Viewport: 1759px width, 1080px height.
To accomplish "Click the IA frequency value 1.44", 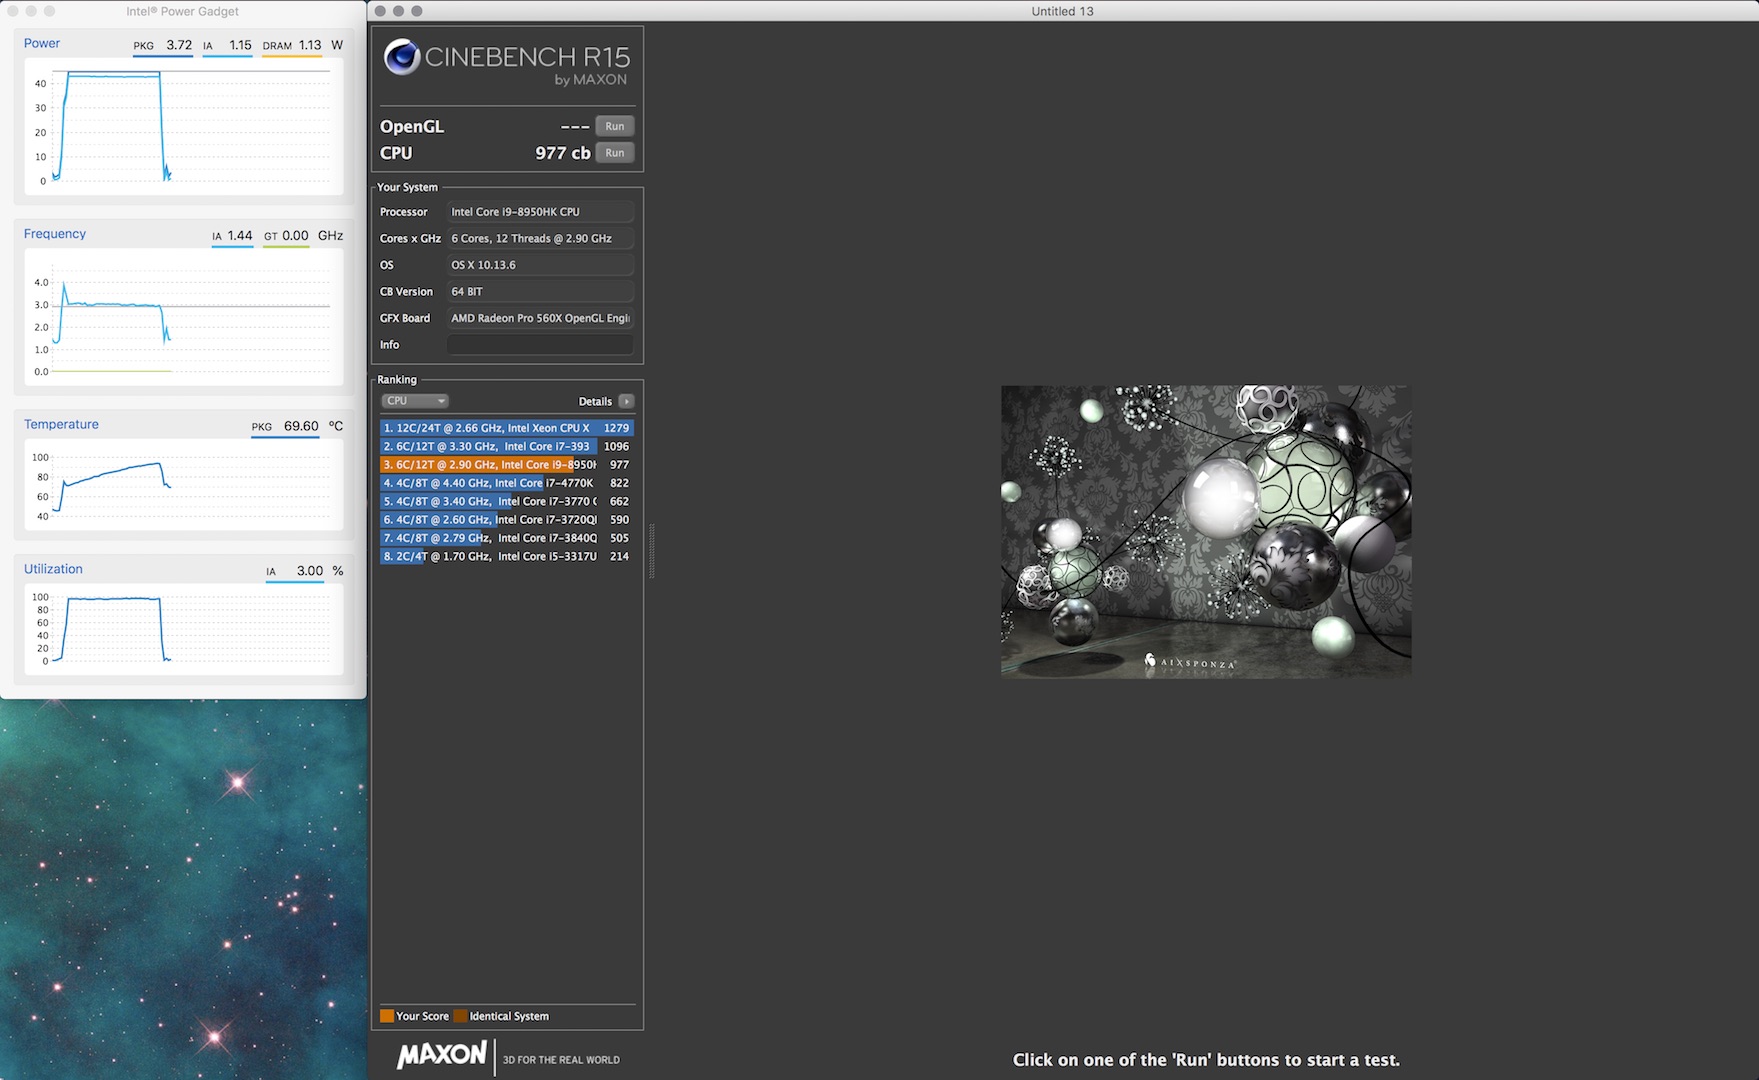I will (x=240, y=236).
